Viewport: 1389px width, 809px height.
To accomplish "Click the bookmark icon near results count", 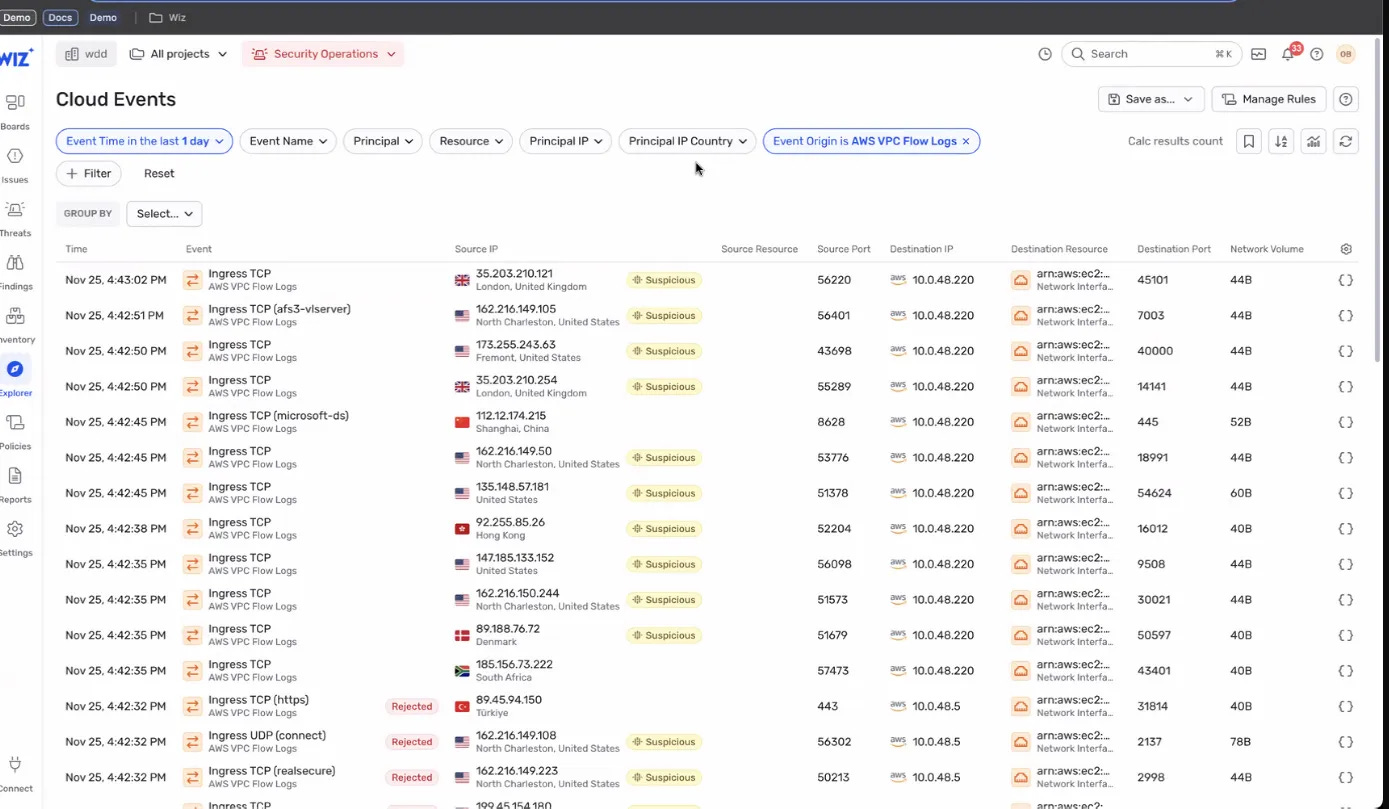I will 1248,141.
